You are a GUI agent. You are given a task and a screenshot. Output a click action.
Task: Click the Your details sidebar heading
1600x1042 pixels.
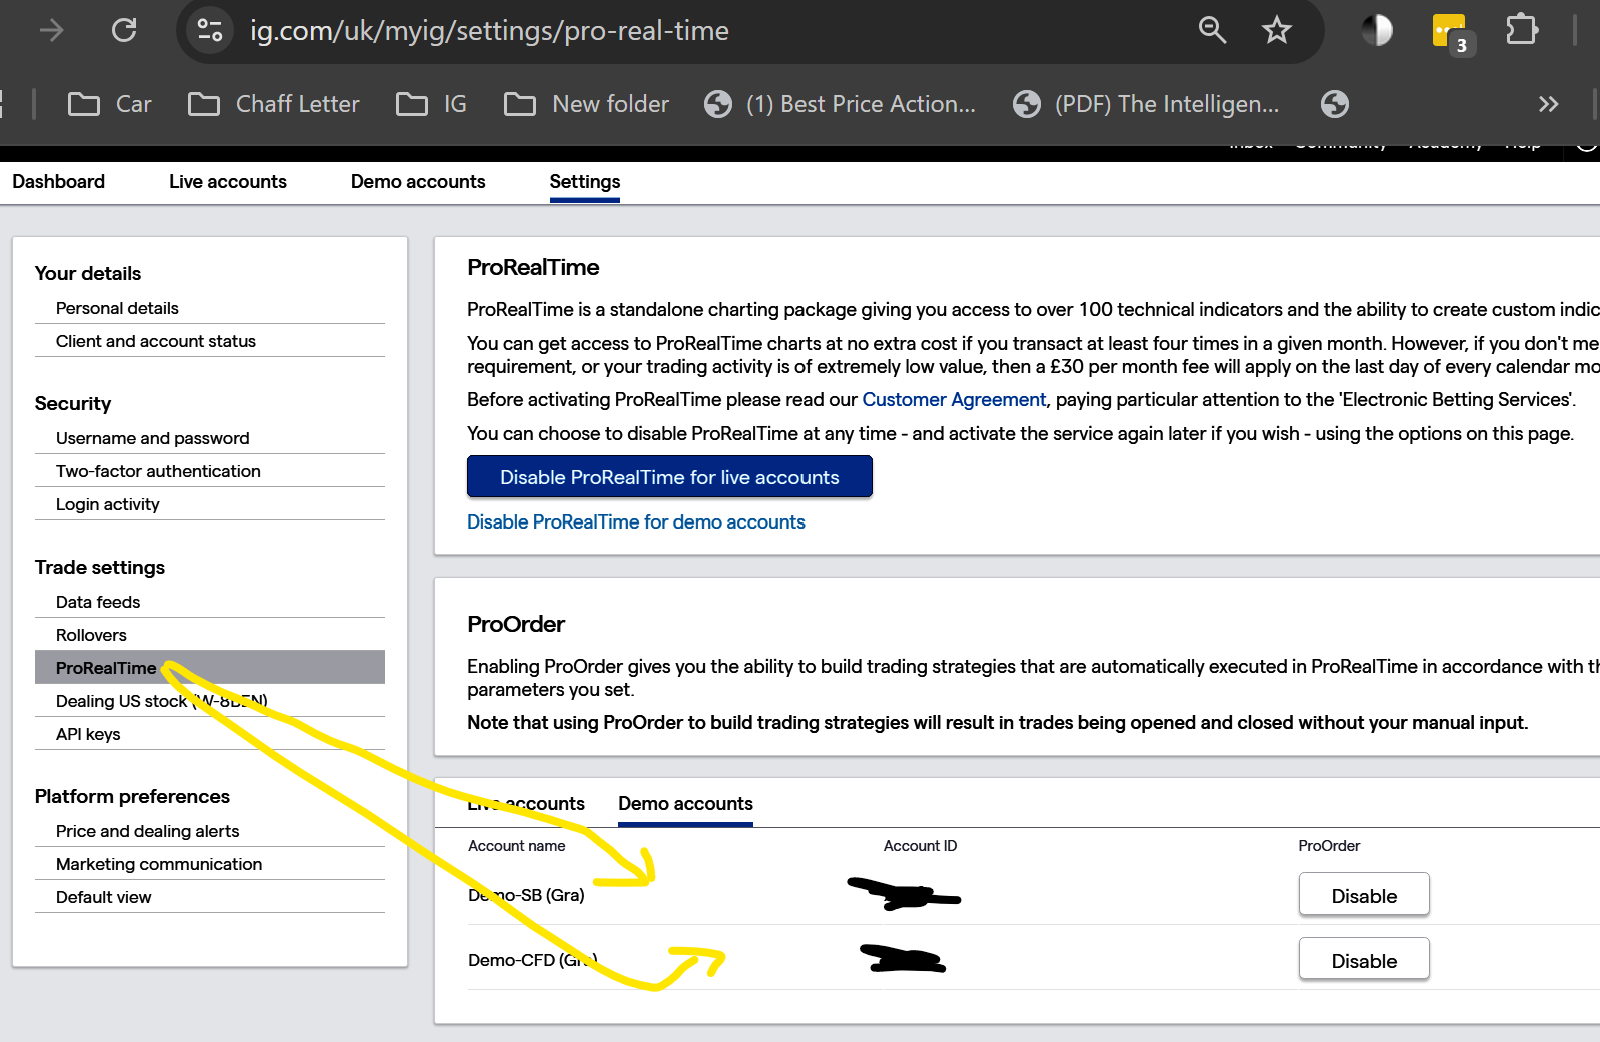88,273
